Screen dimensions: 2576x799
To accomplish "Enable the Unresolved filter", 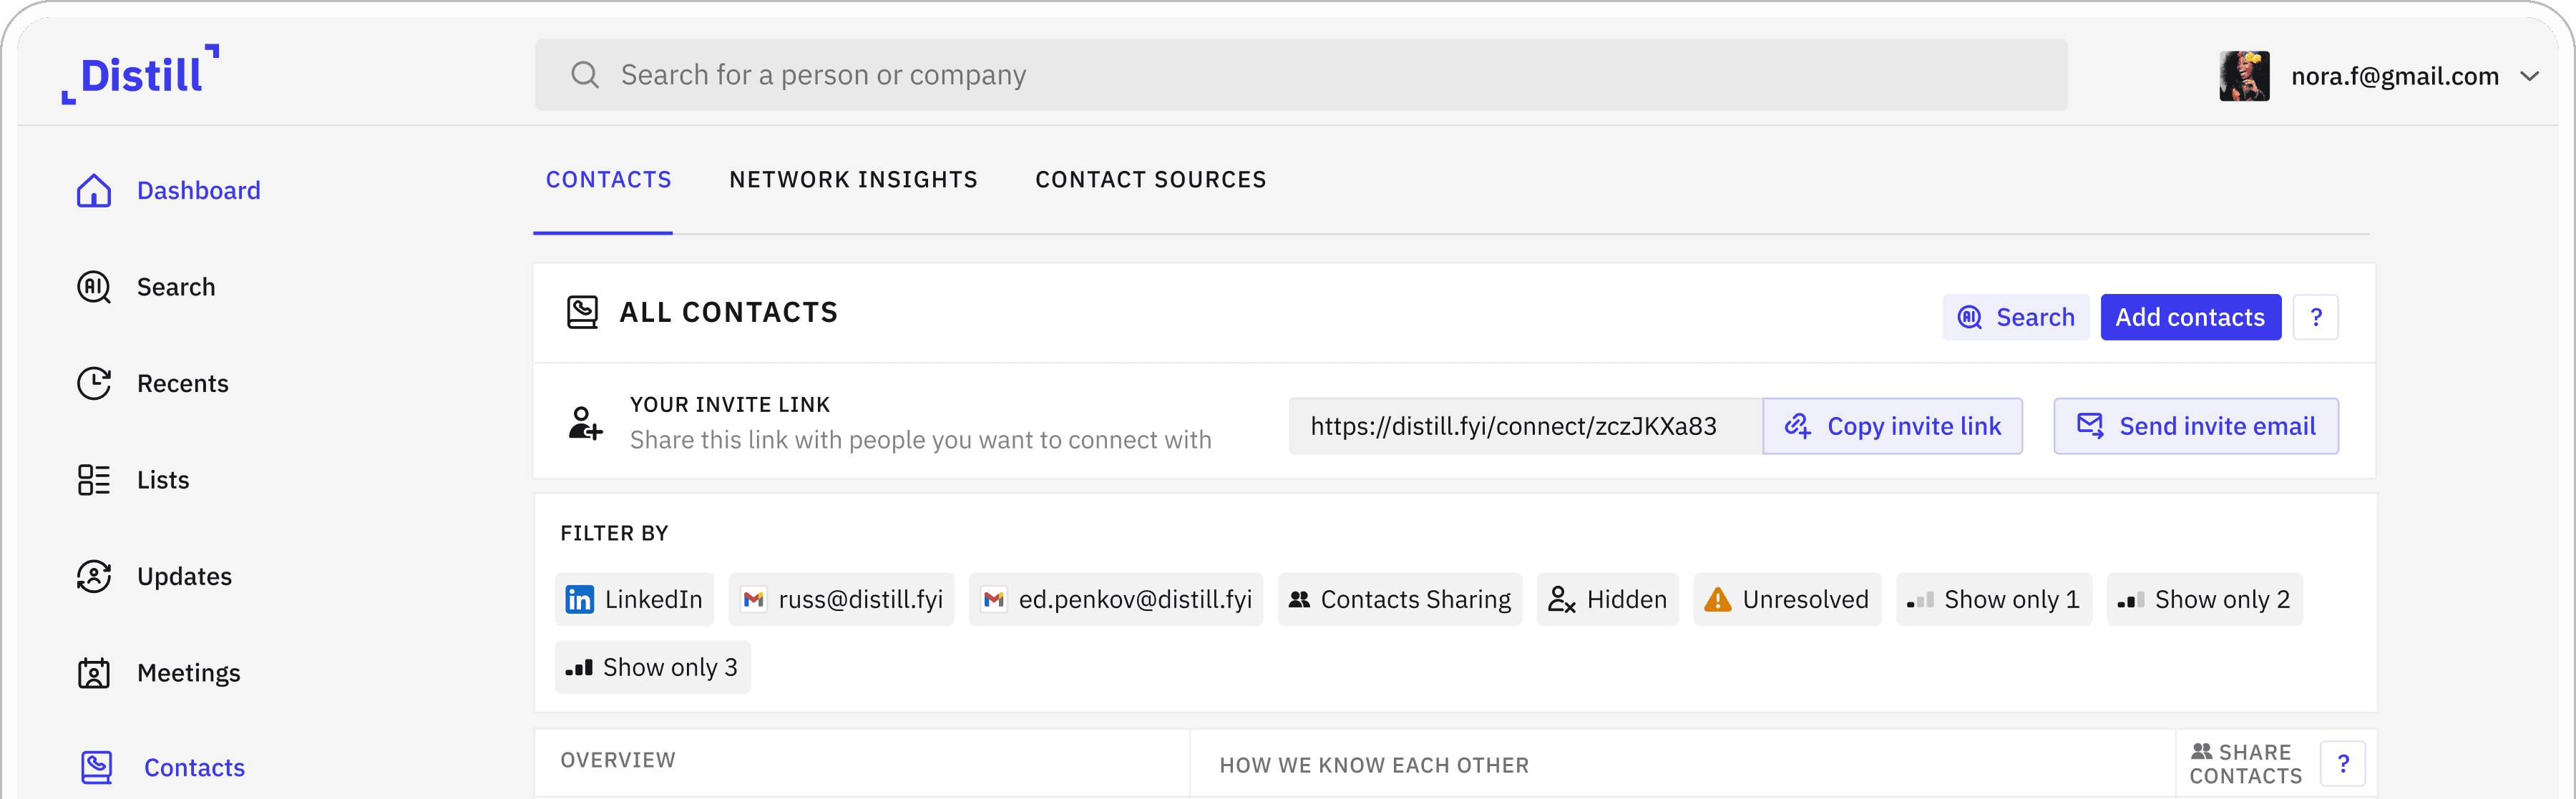I will [1786, 599].
